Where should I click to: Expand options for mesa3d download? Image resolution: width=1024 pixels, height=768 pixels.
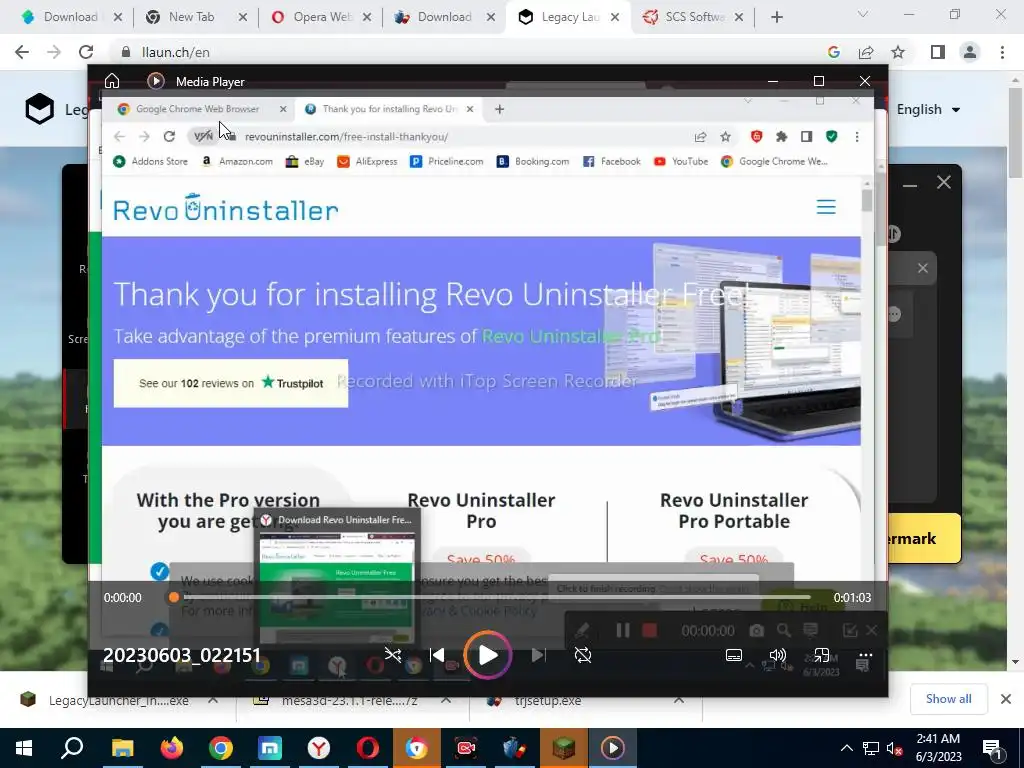(445, 699)
